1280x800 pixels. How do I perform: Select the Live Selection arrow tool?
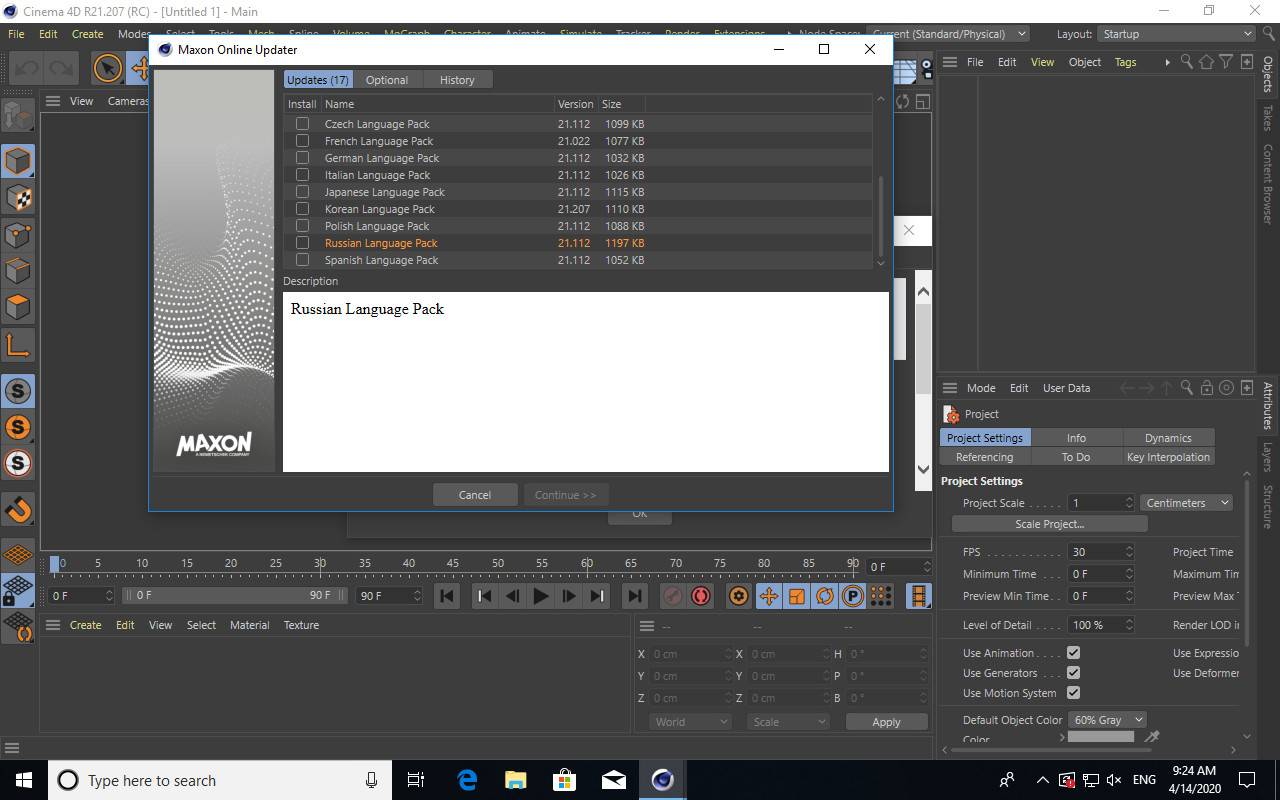107,68
